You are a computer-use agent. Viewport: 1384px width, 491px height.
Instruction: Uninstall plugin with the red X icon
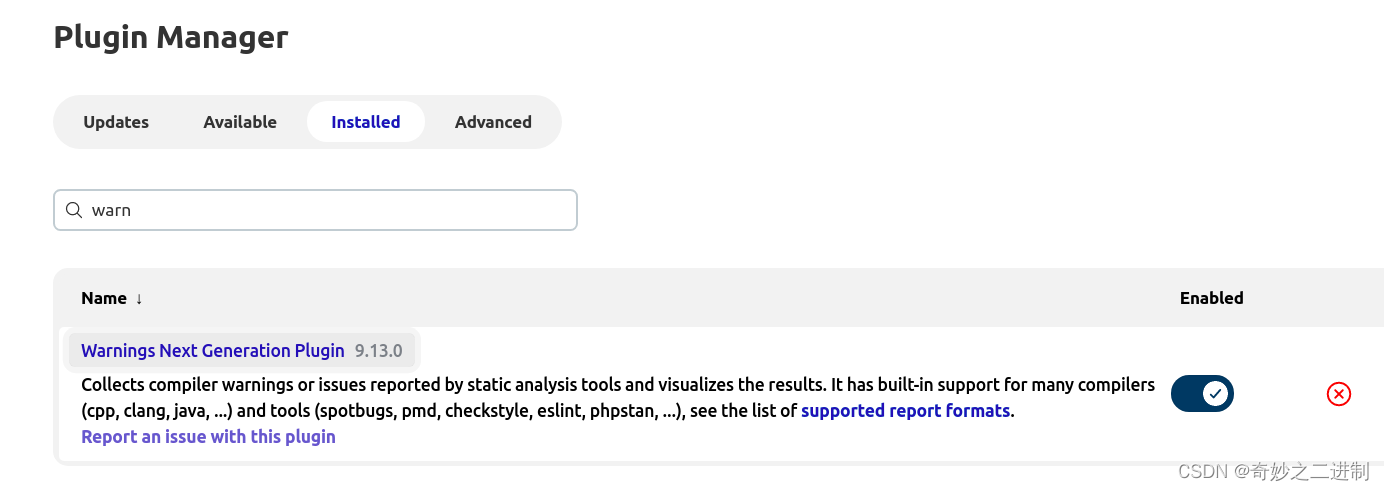[1338, 394]
